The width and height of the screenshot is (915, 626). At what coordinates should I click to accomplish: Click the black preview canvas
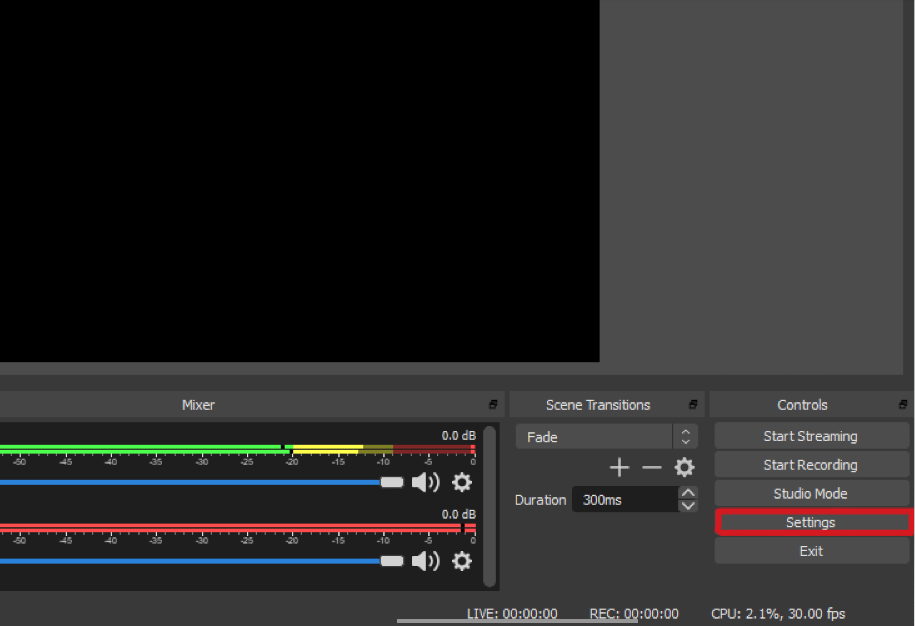click(299, 181)
